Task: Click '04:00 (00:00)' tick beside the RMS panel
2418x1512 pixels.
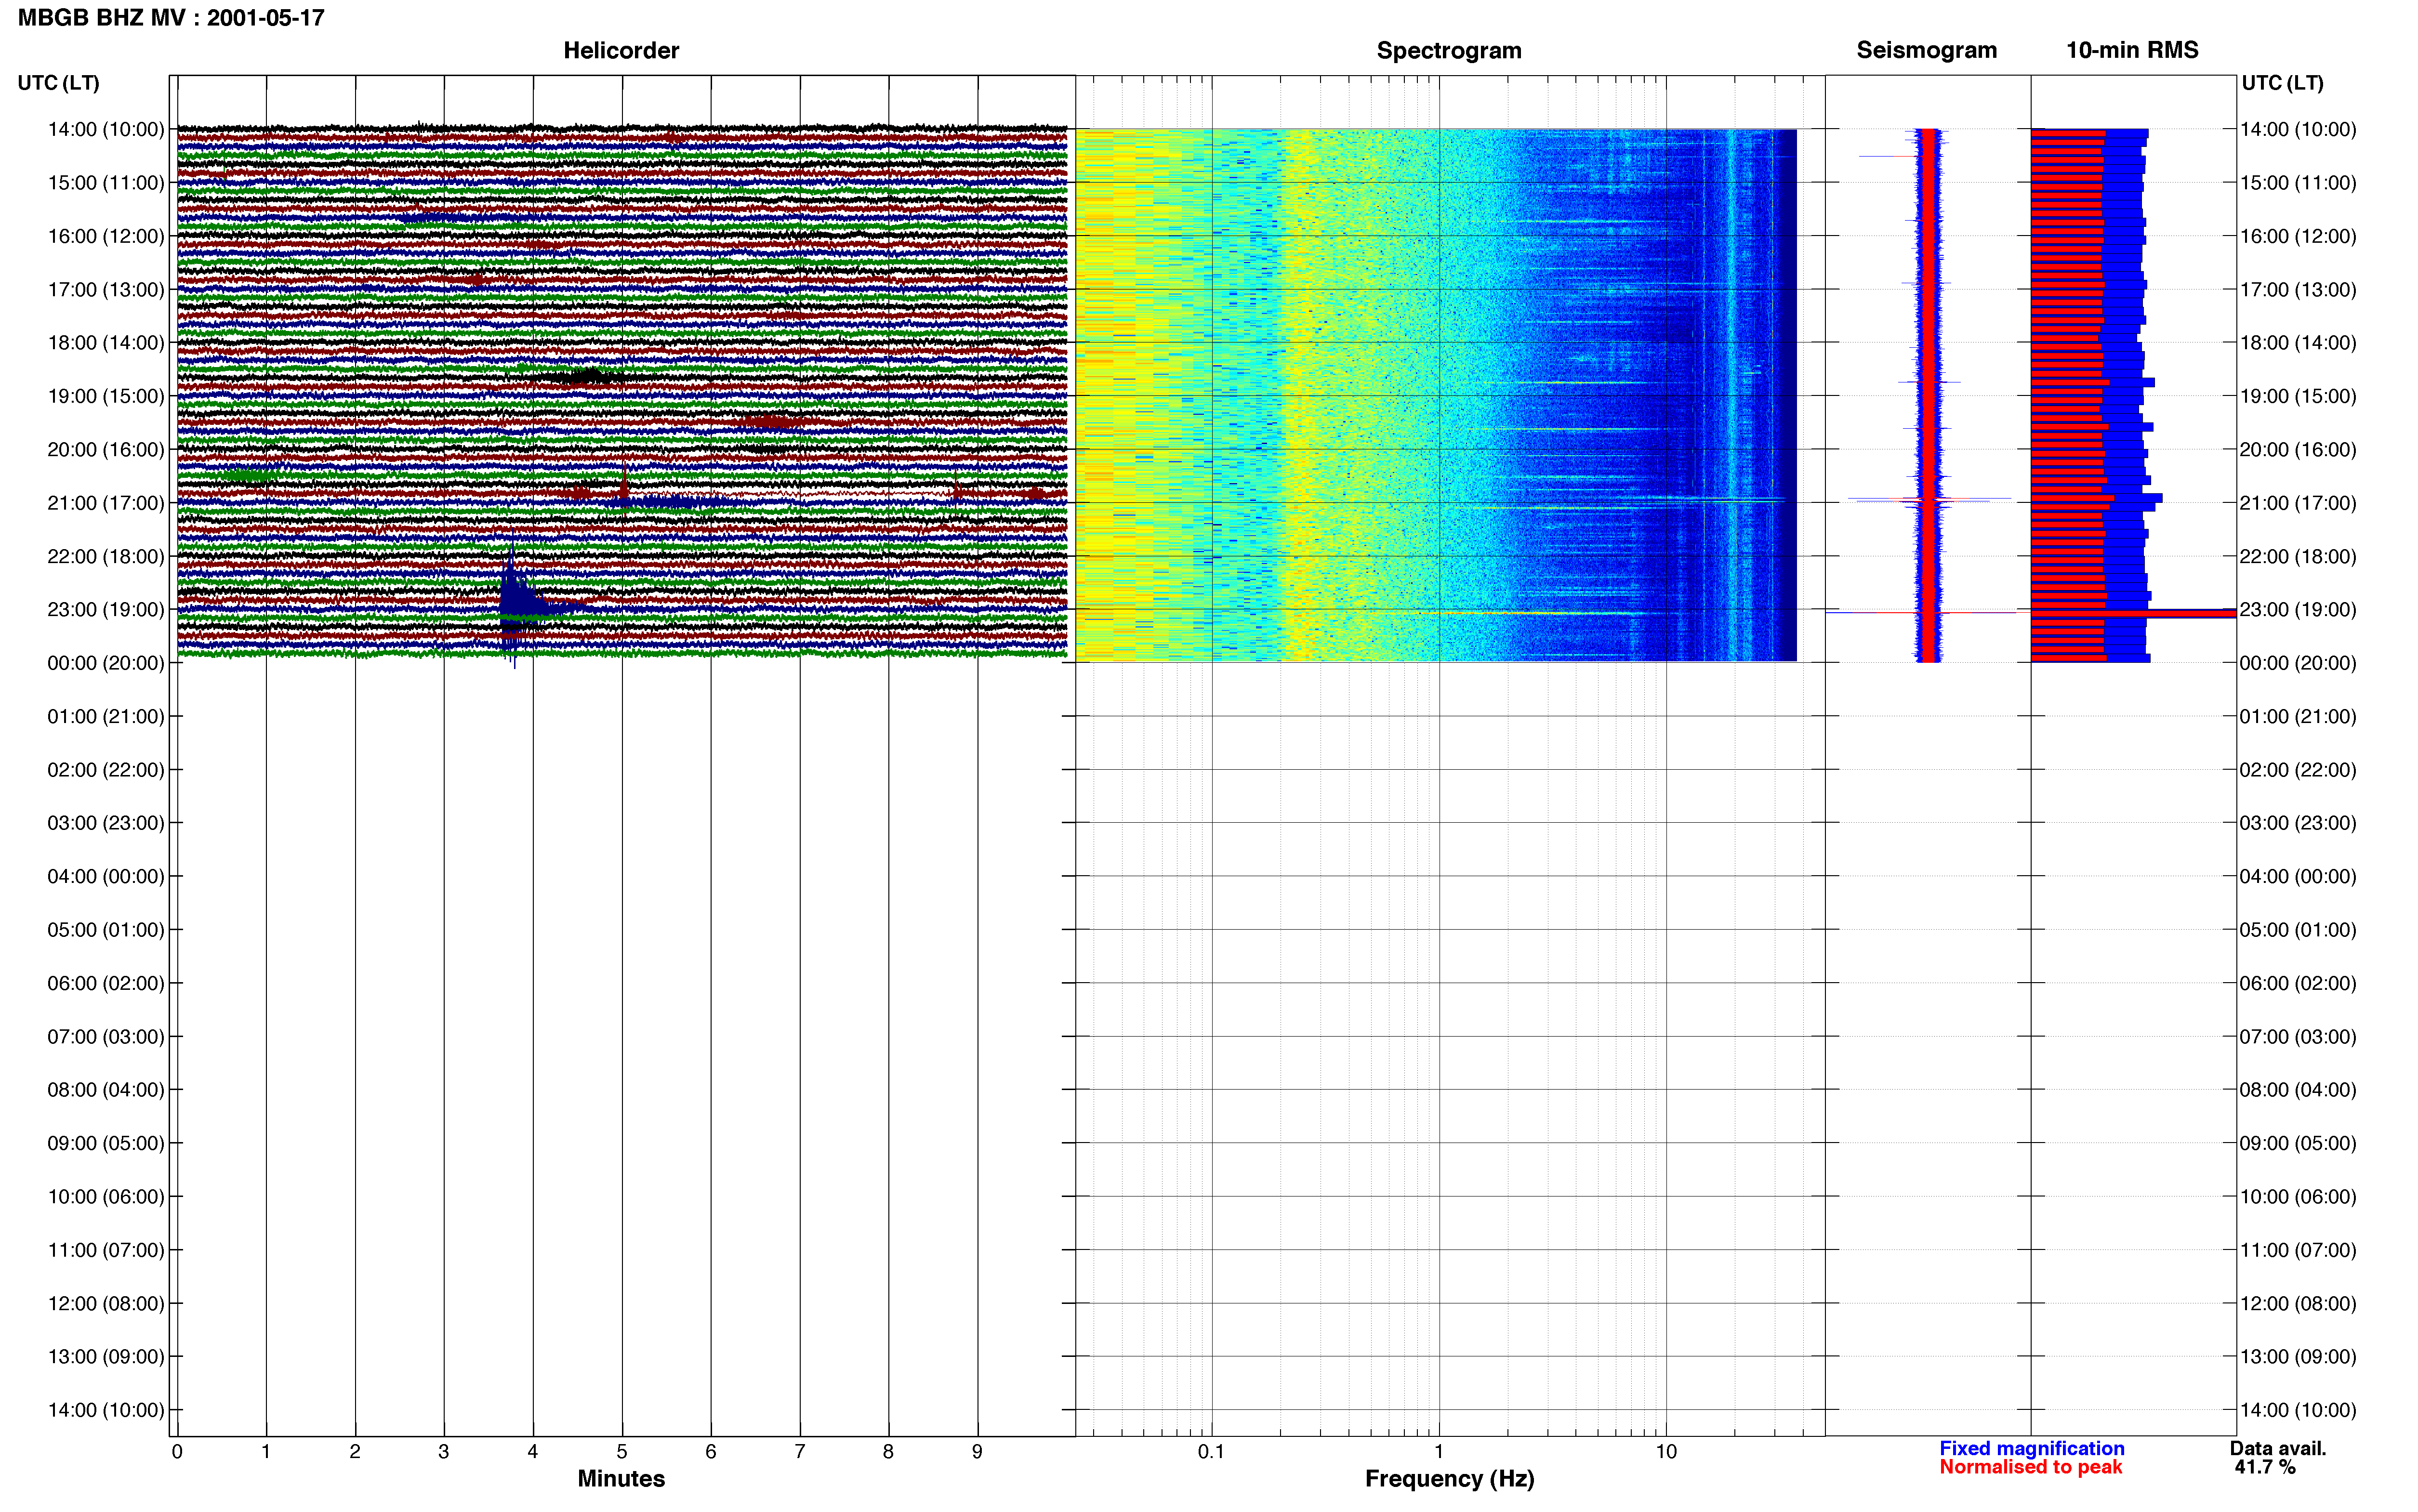Action: tap(2298, 876)
